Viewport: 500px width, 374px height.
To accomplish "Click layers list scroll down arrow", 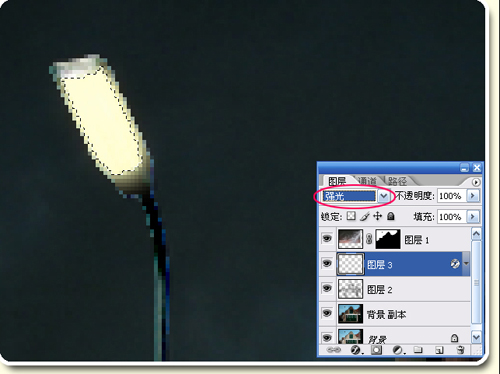I will (x=476, y=337).
